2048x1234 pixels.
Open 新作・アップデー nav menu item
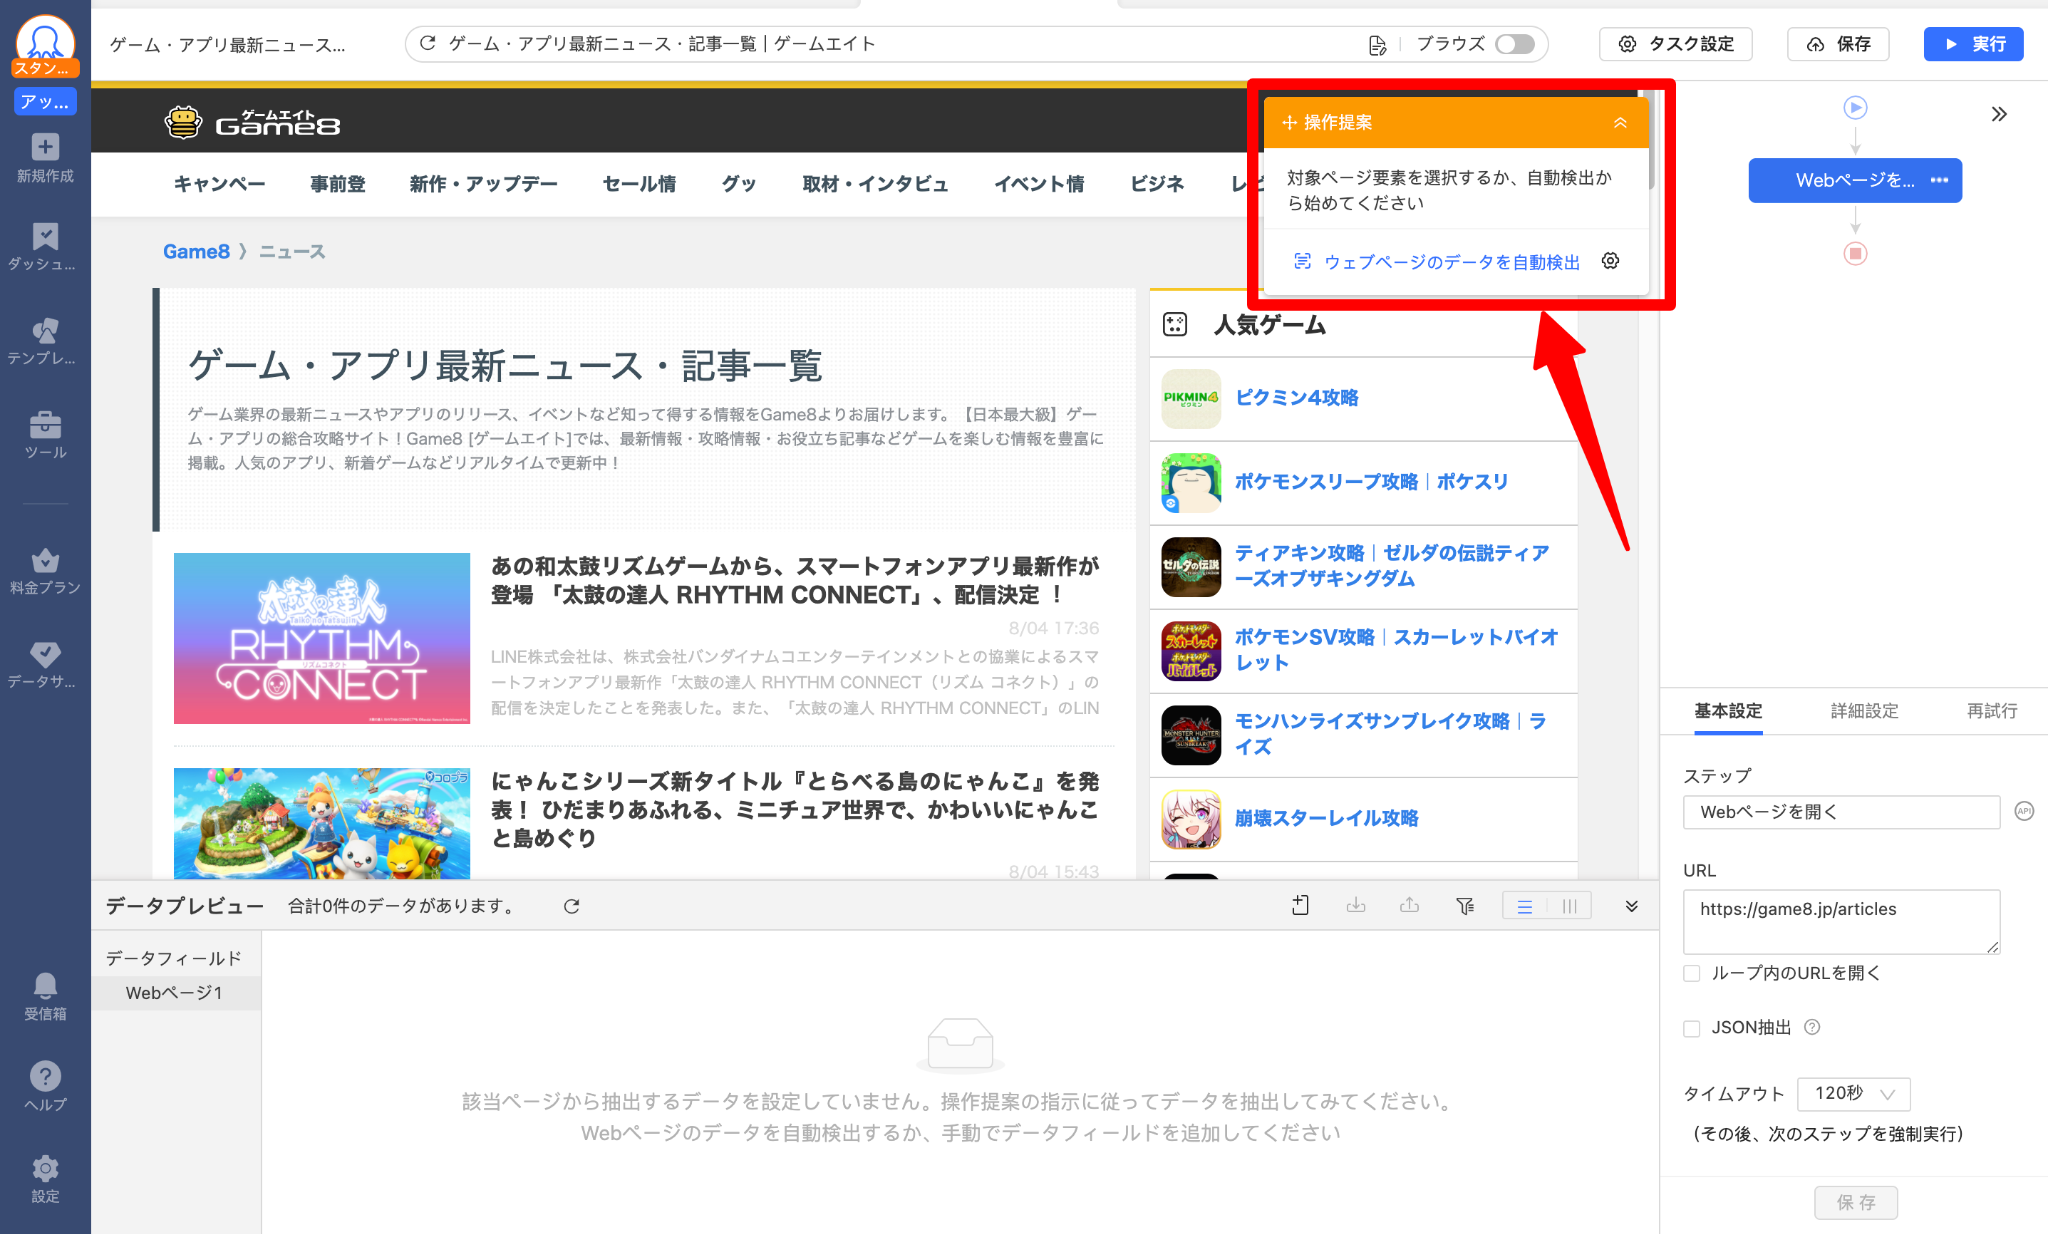484,184
